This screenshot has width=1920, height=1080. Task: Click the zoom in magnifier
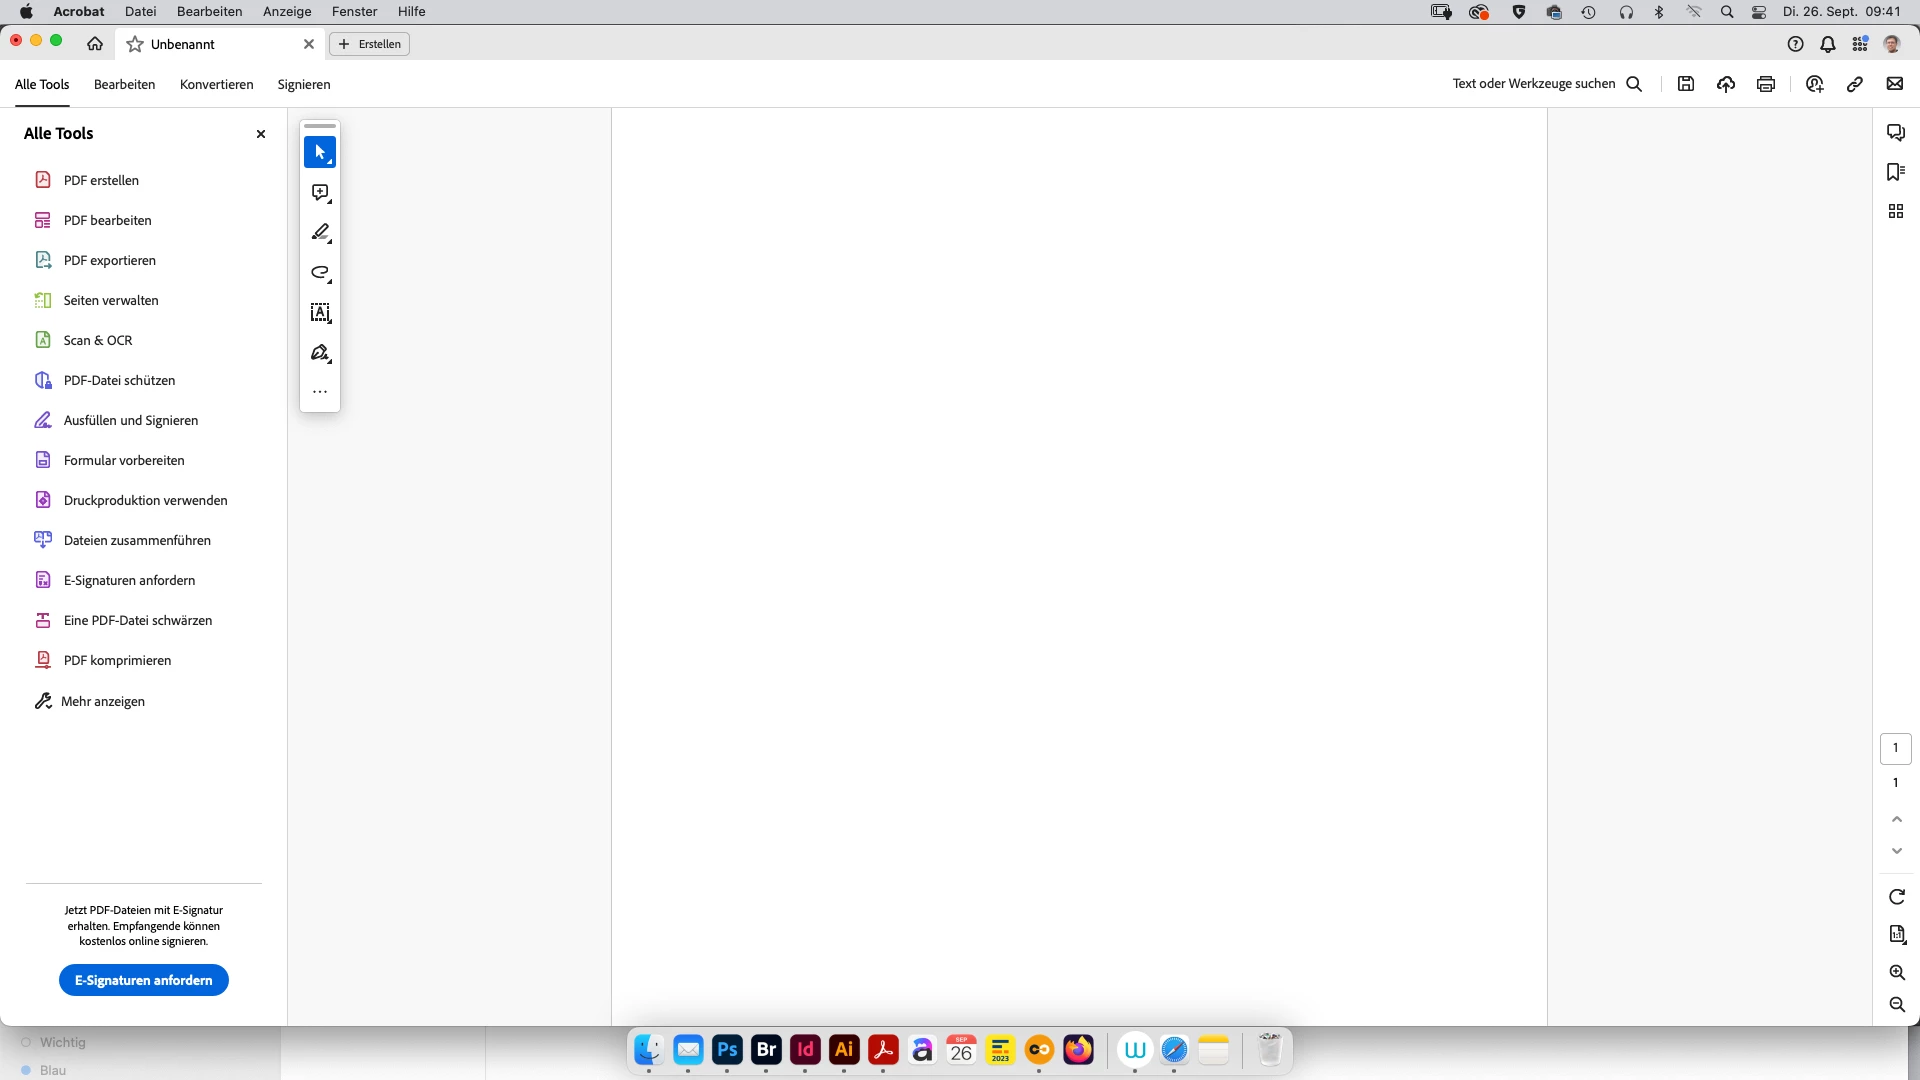pyautogui.click(x=1896, y=973)
